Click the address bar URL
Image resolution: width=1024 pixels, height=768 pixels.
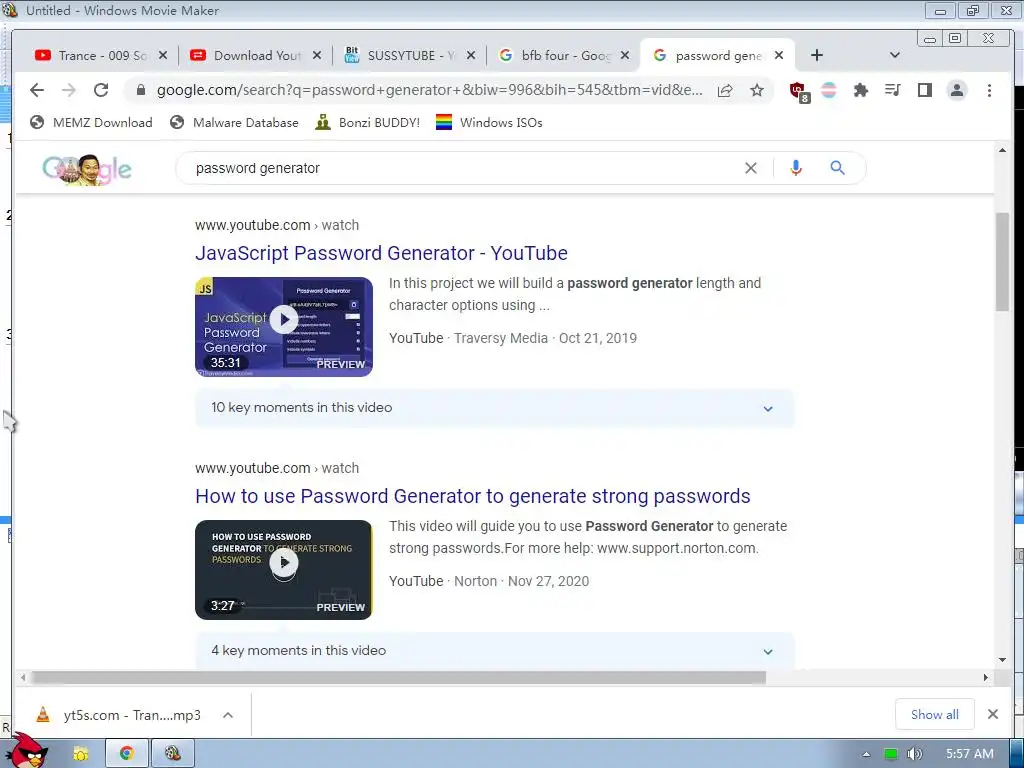pos(430,90)
